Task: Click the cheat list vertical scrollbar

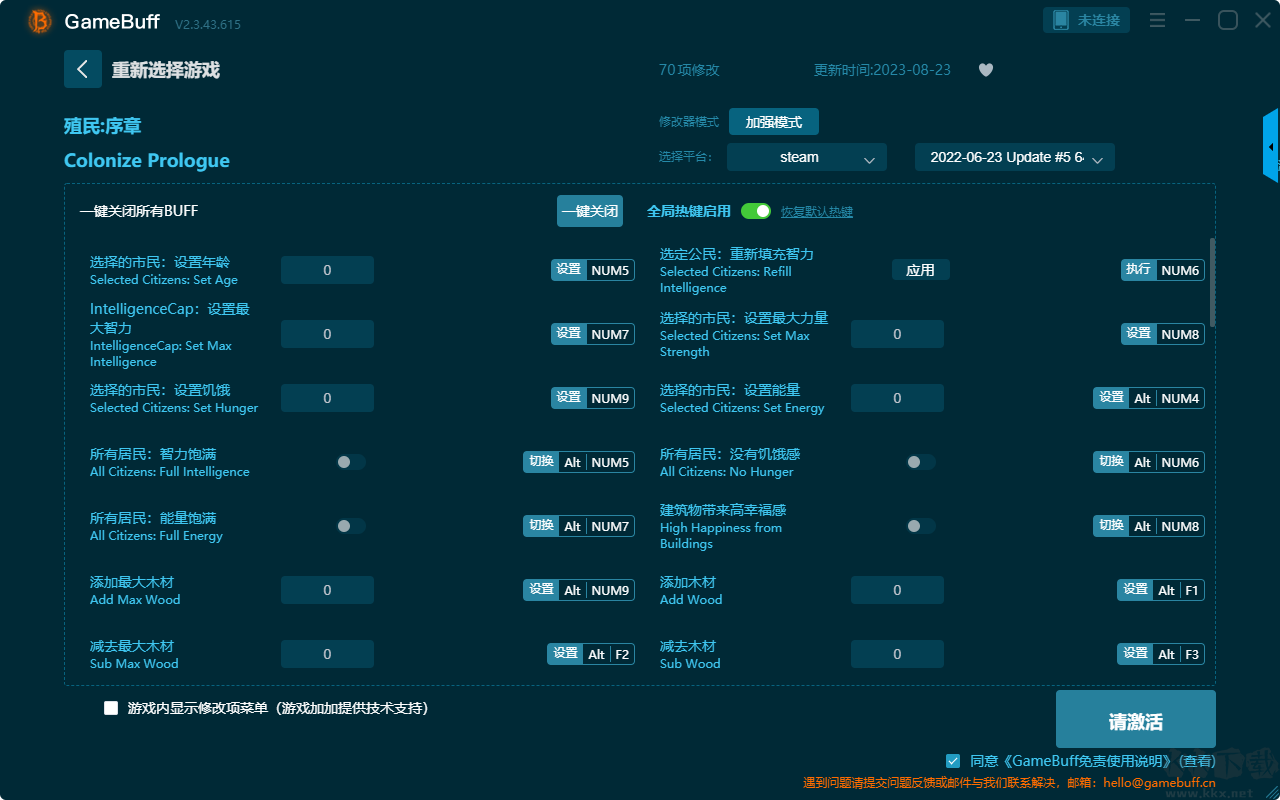Action: [x=1213, y=282]
